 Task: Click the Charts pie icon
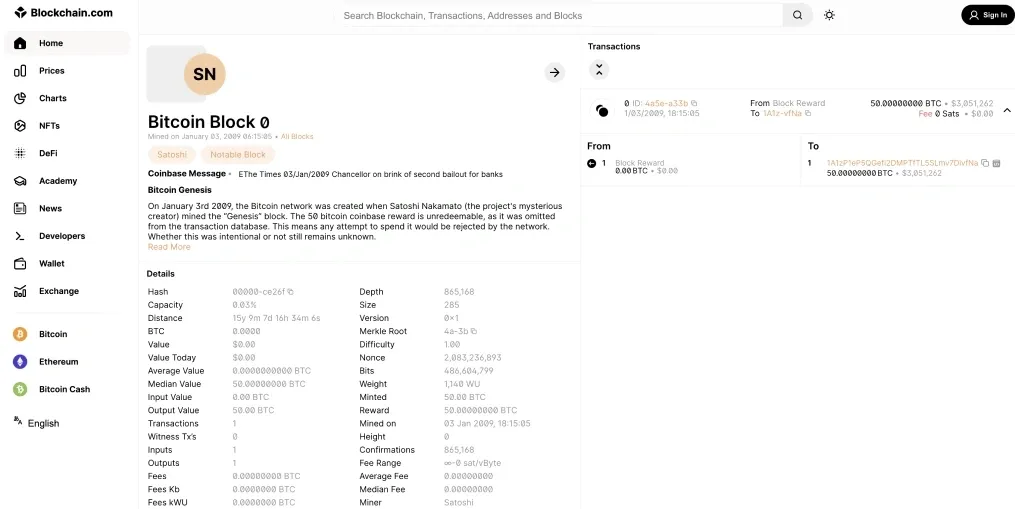point(20,98)
